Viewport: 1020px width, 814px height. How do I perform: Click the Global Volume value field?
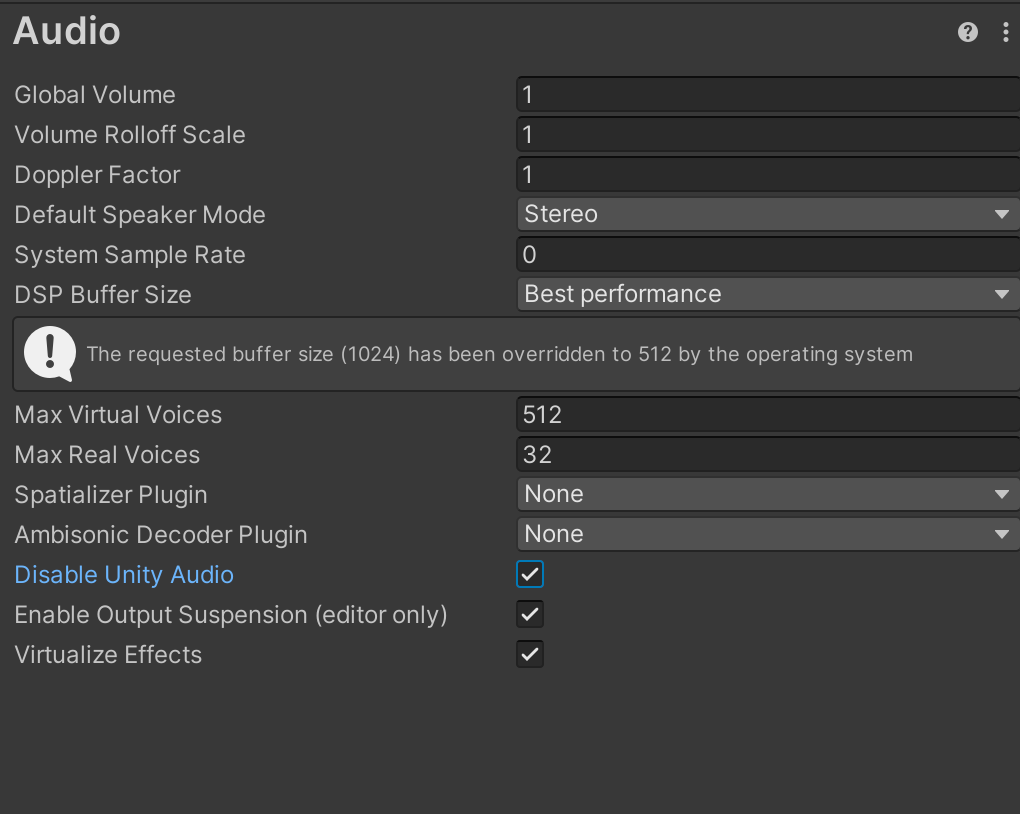[767, 94]
